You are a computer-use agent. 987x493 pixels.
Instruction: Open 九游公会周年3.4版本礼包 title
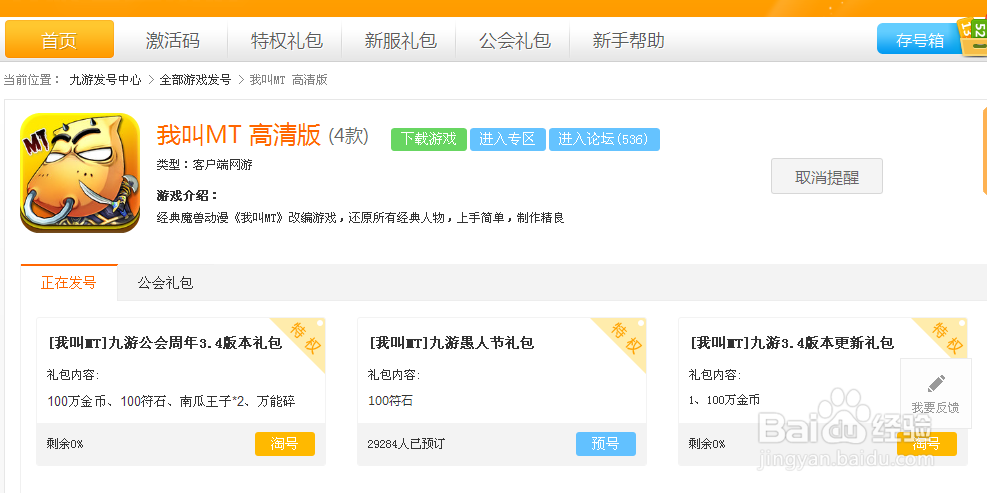166,343
